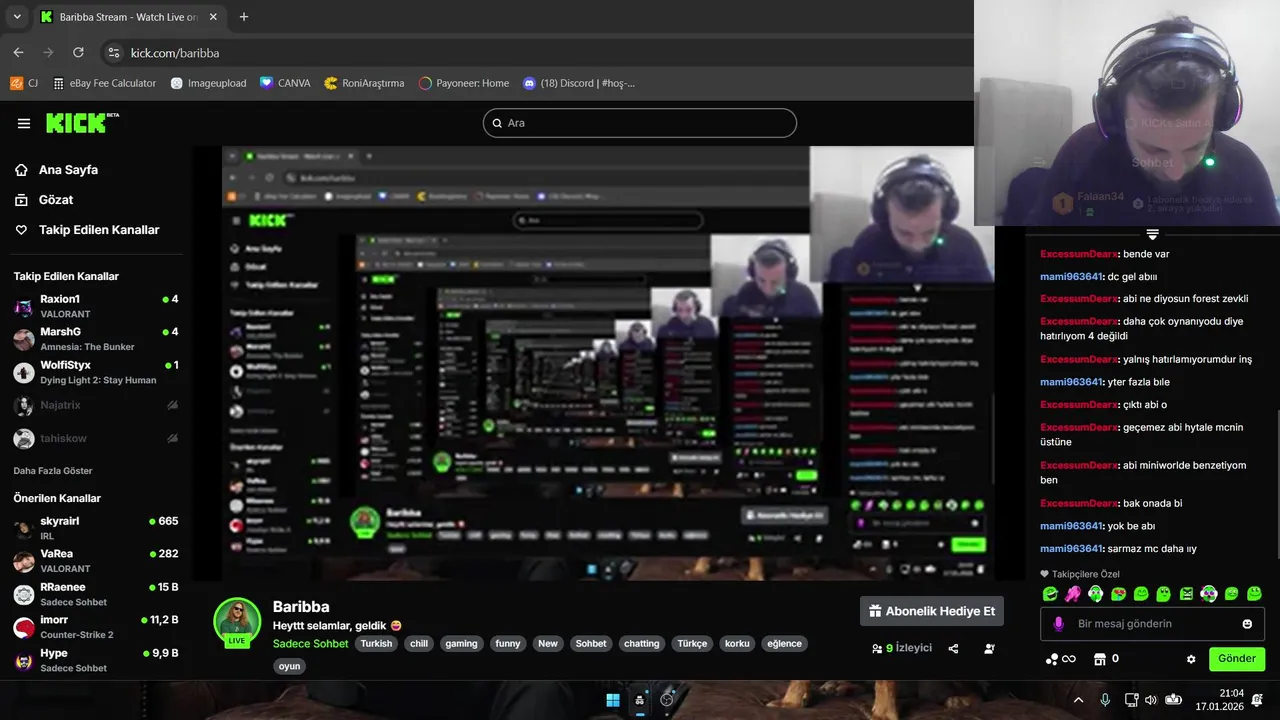
Task: Click mami963641 'dc gel abiii' message
Action: pyautogui.click(x=1098, y=277)
